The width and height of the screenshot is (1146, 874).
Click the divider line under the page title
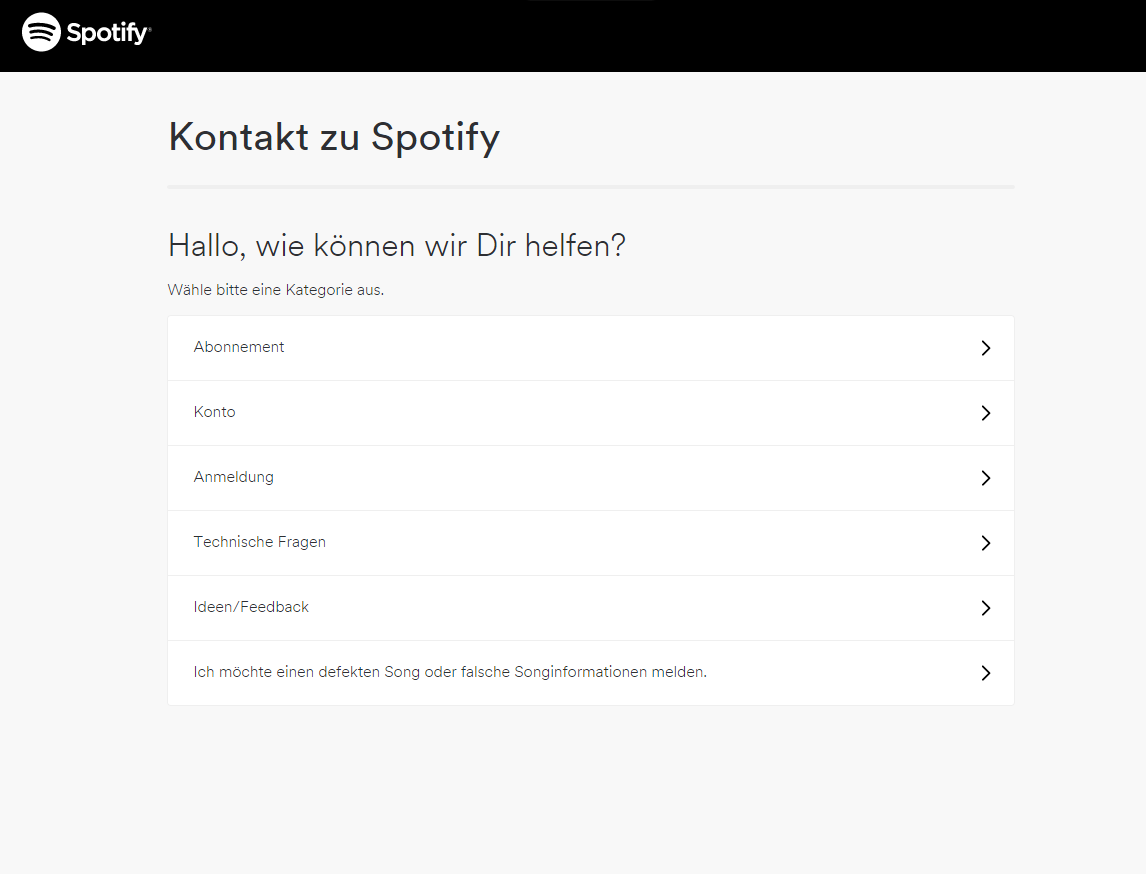[x=591, y=187]
